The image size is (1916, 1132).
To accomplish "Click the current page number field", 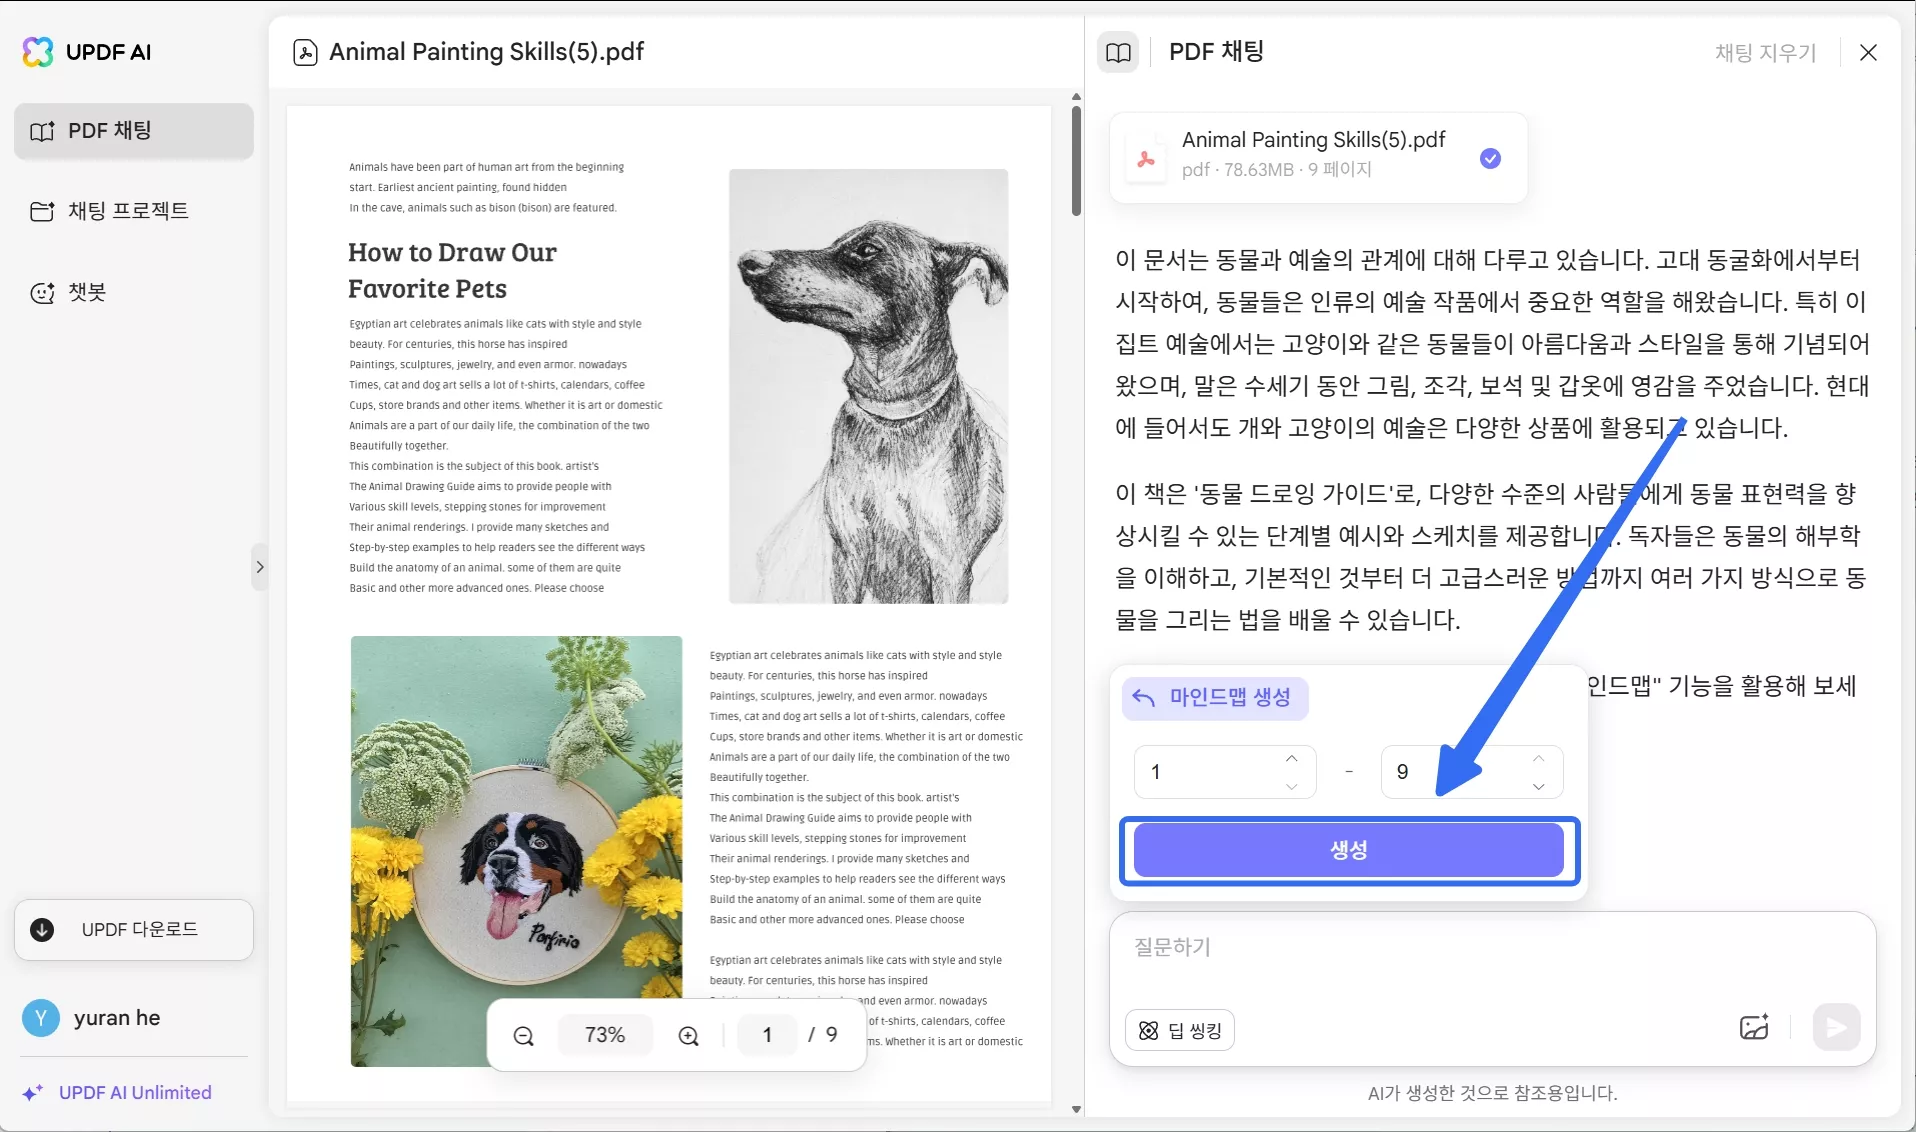I will (x=767, y=1035).
